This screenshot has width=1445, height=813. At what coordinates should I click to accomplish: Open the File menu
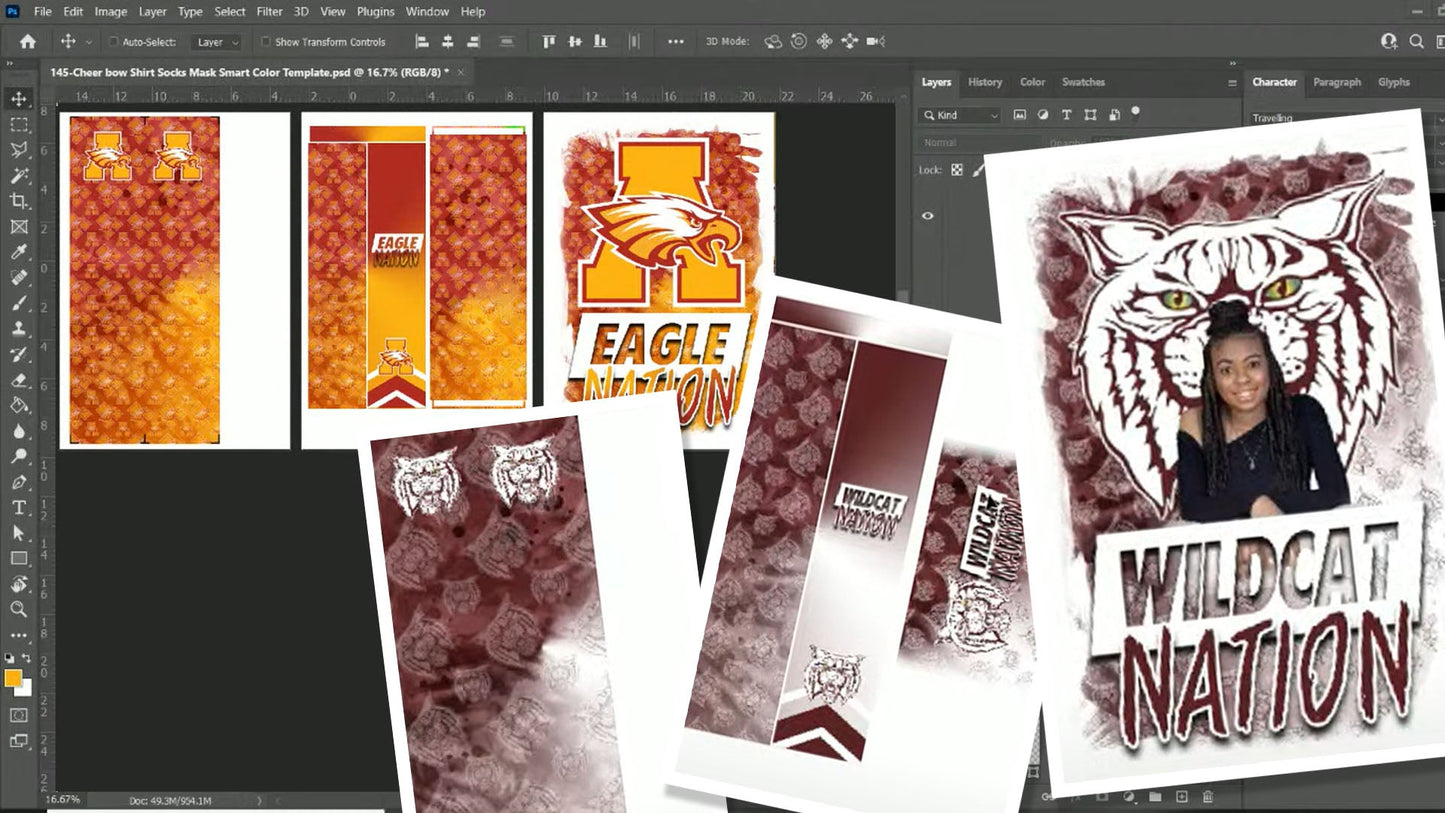click(43, 12)
